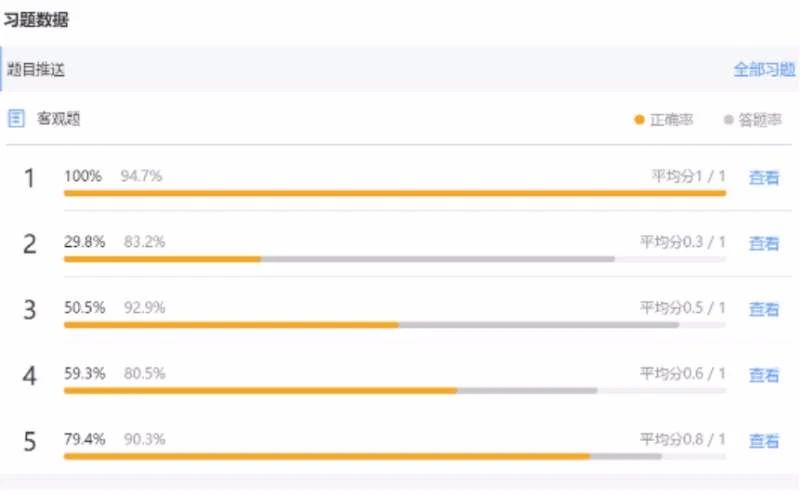Viewport: 800px width, 494px height.
Task: Click the 正确率 legend label
Action: [x=671, y=119]
